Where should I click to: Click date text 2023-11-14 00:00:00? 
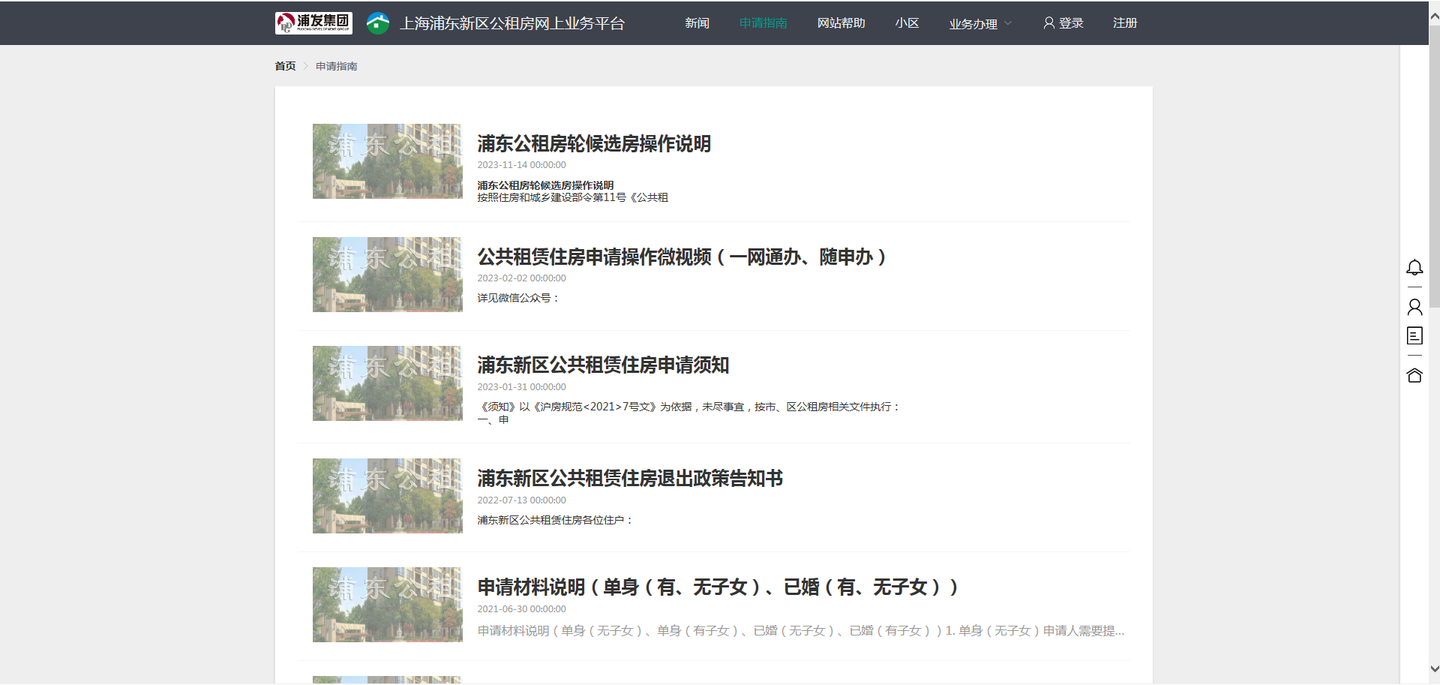(x=521, y=165)
